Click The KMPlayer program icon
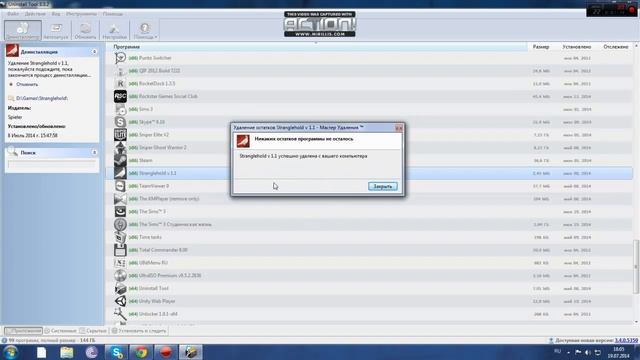The height and width of the screenshot is (360, 640). point(120,199)
